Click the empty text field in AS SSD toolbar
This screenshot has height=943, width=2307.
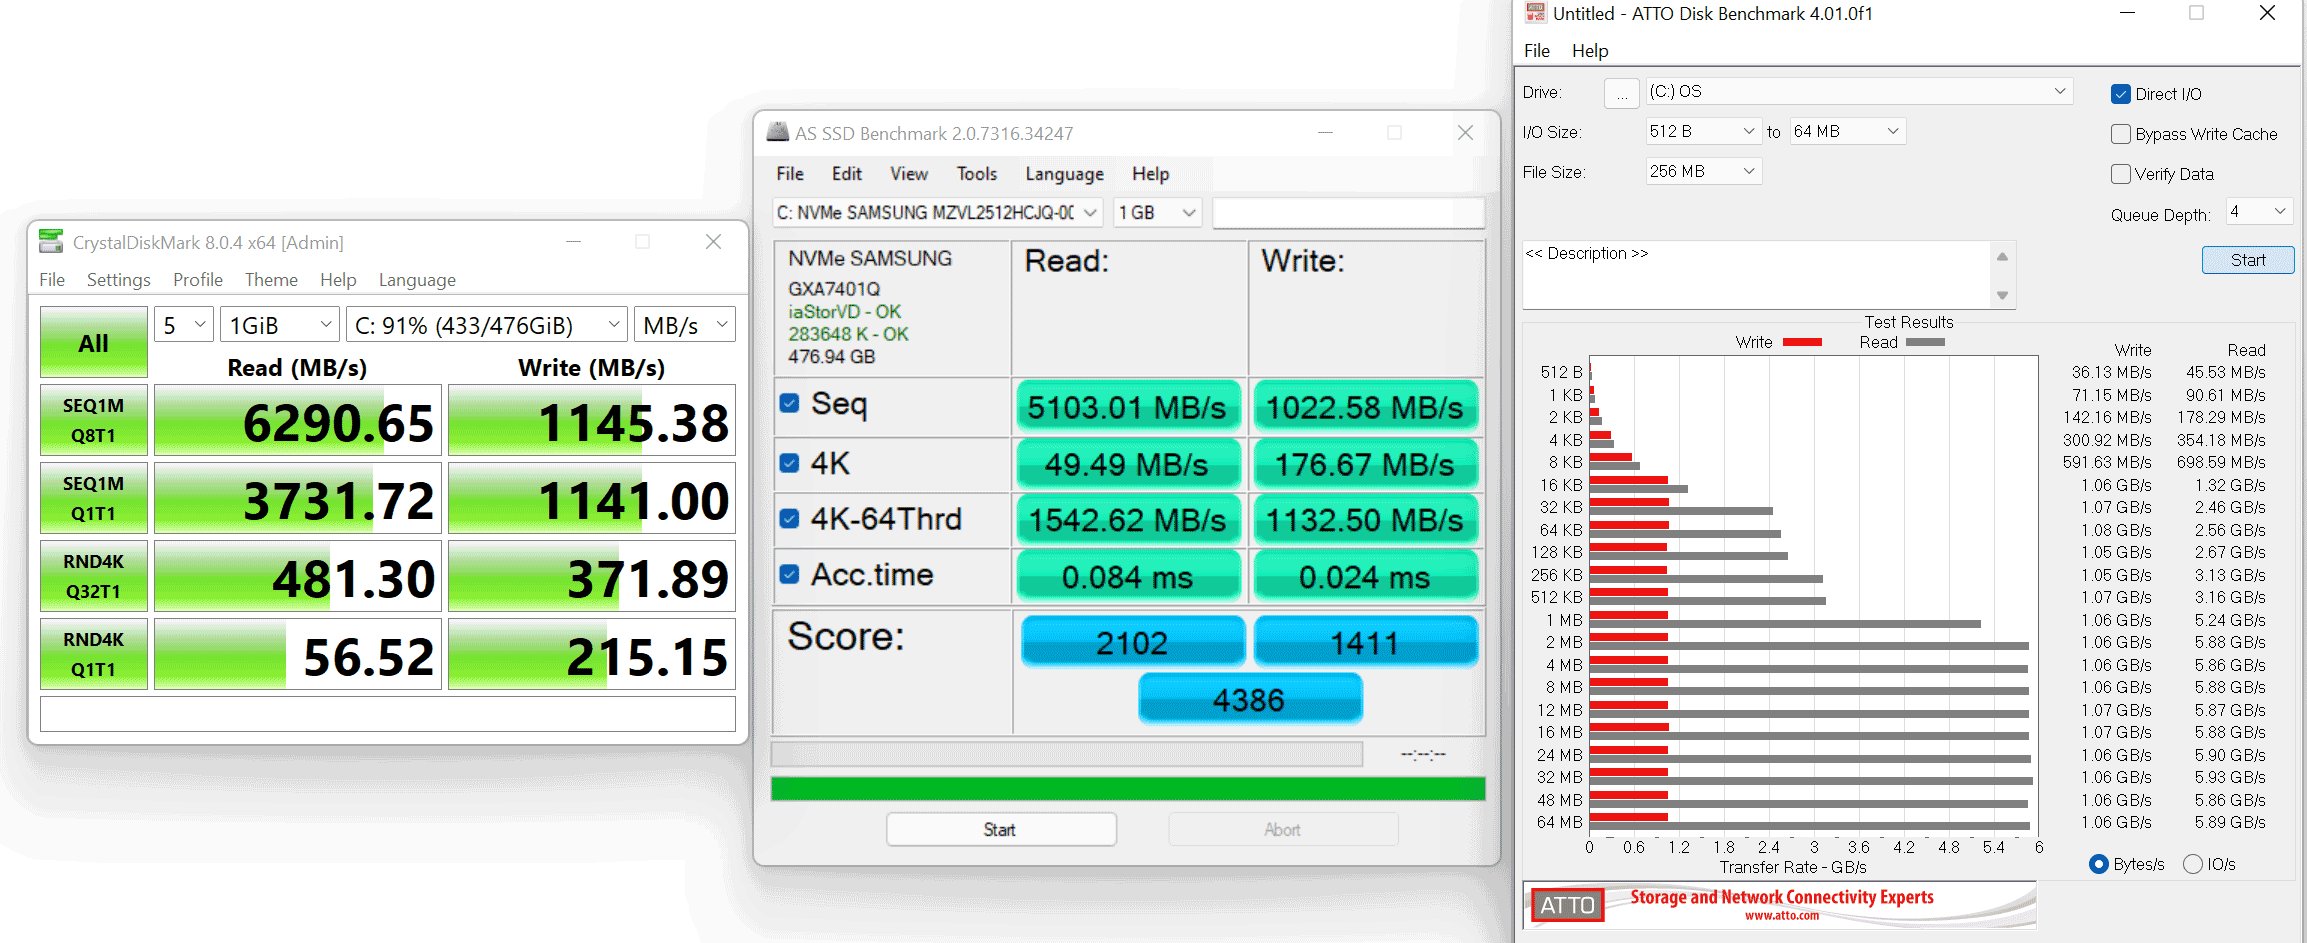(1348, 212)
